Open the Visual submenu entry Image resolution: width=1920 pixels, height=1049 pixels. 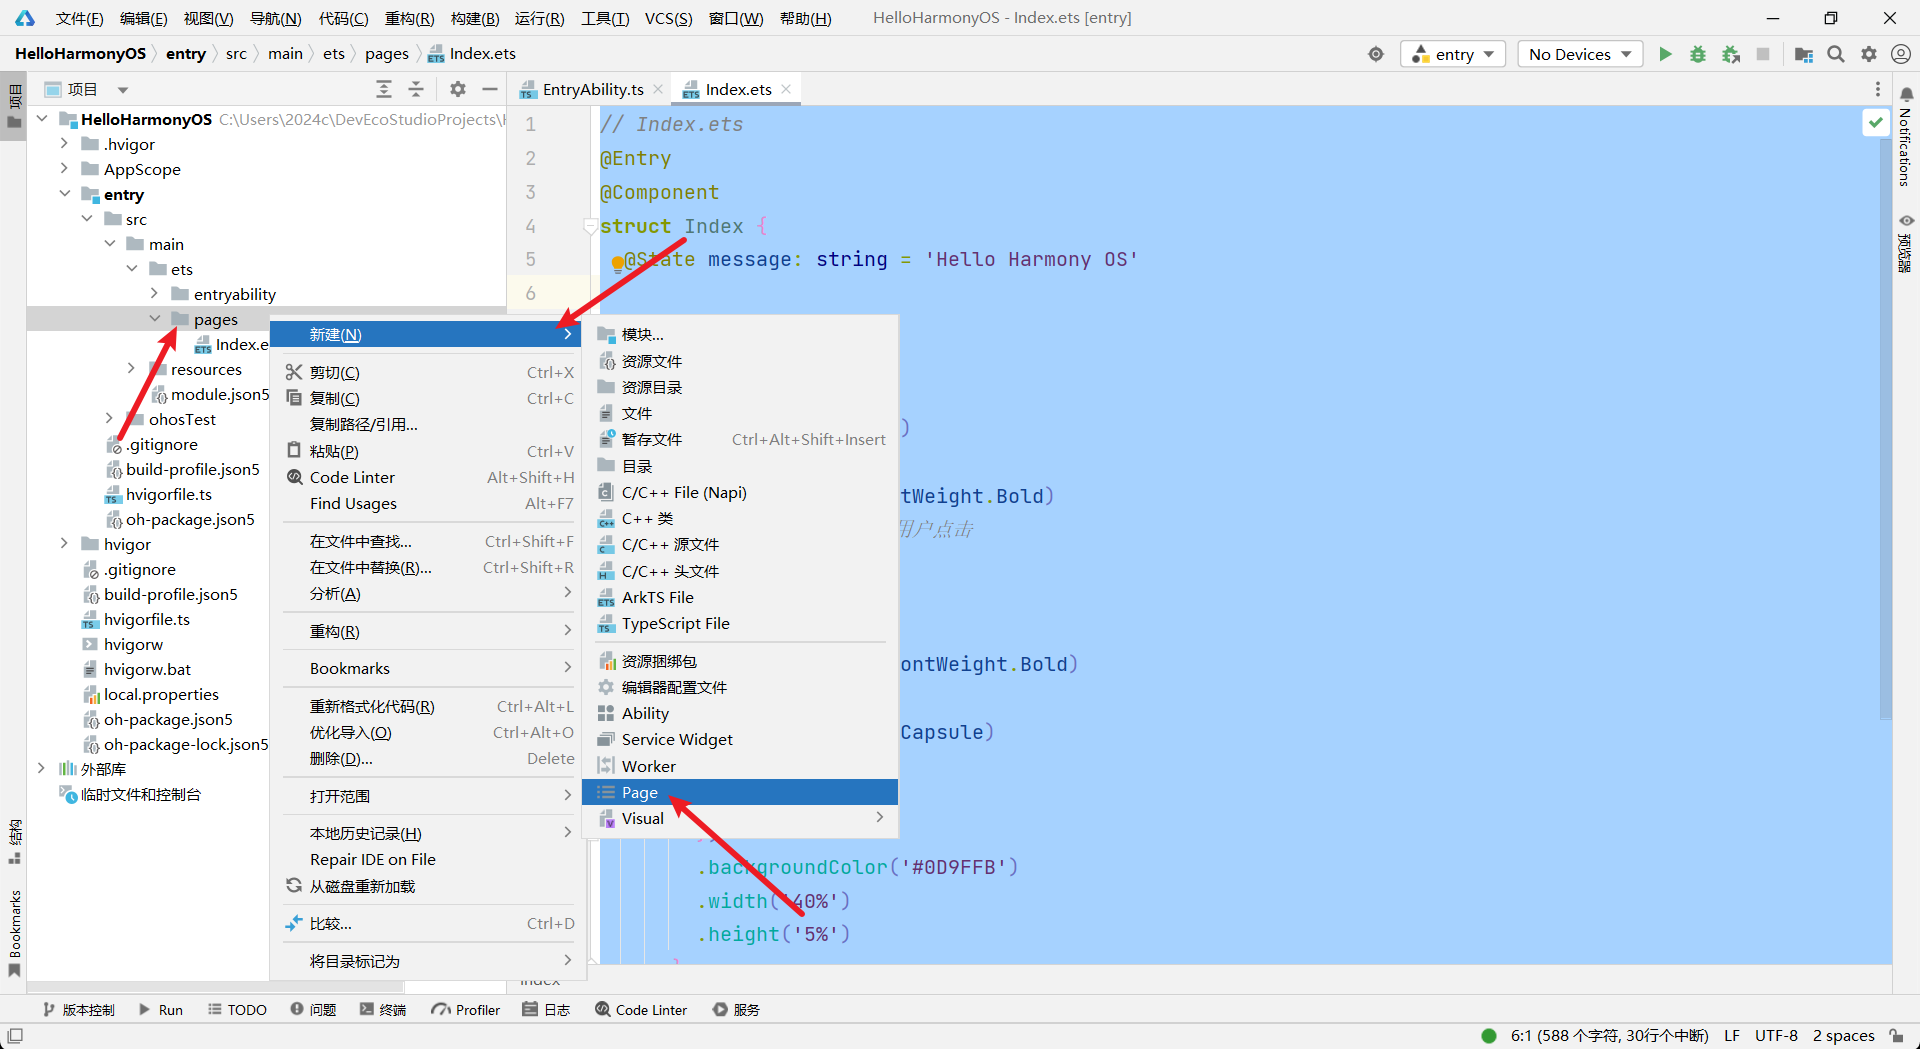740,818
